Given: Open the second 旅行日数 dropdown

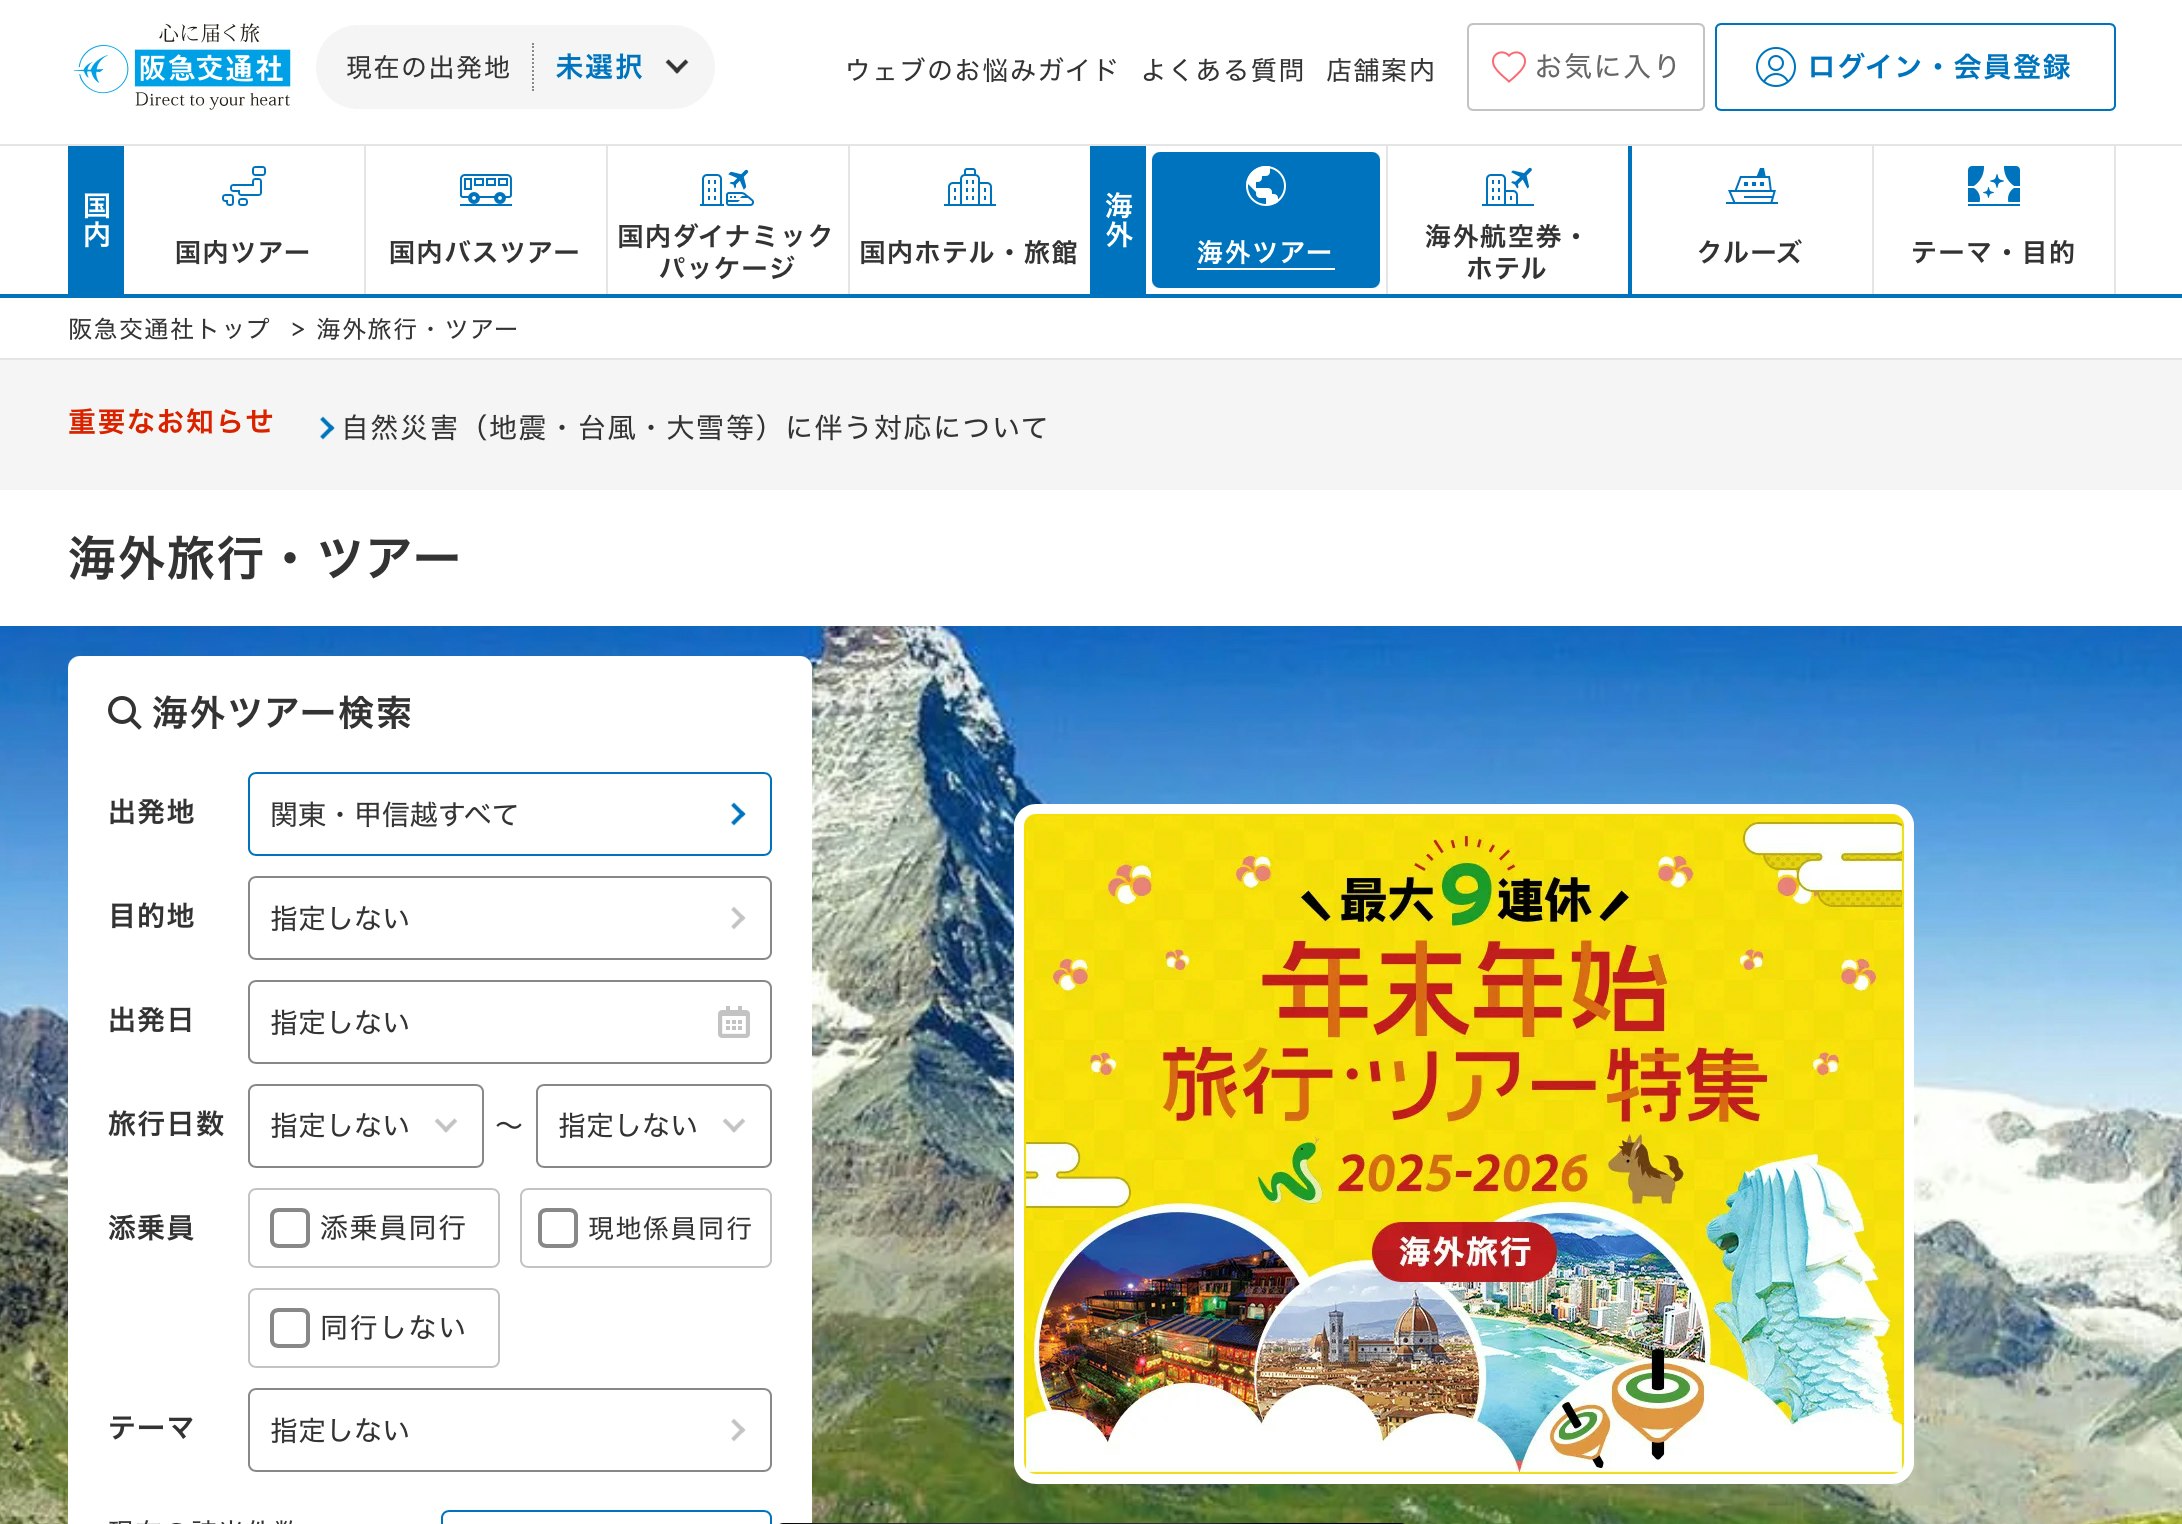Looking at the screenshot, I should click(x=654, y=1126).
